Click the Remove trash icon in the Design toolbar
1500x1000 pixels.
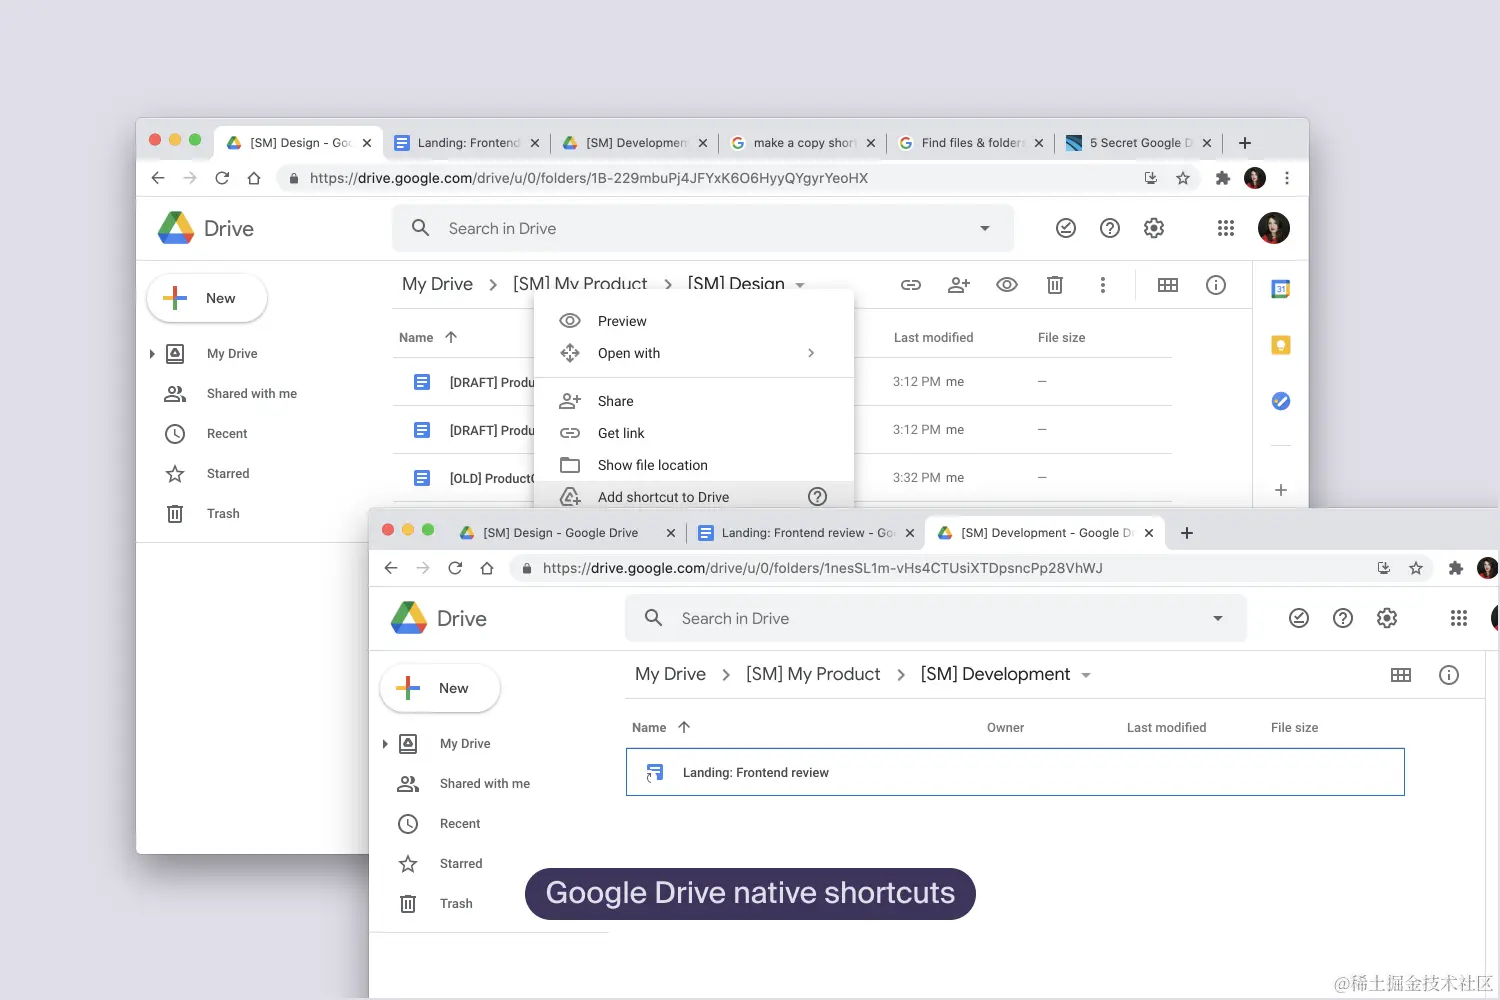point(1054,285)
